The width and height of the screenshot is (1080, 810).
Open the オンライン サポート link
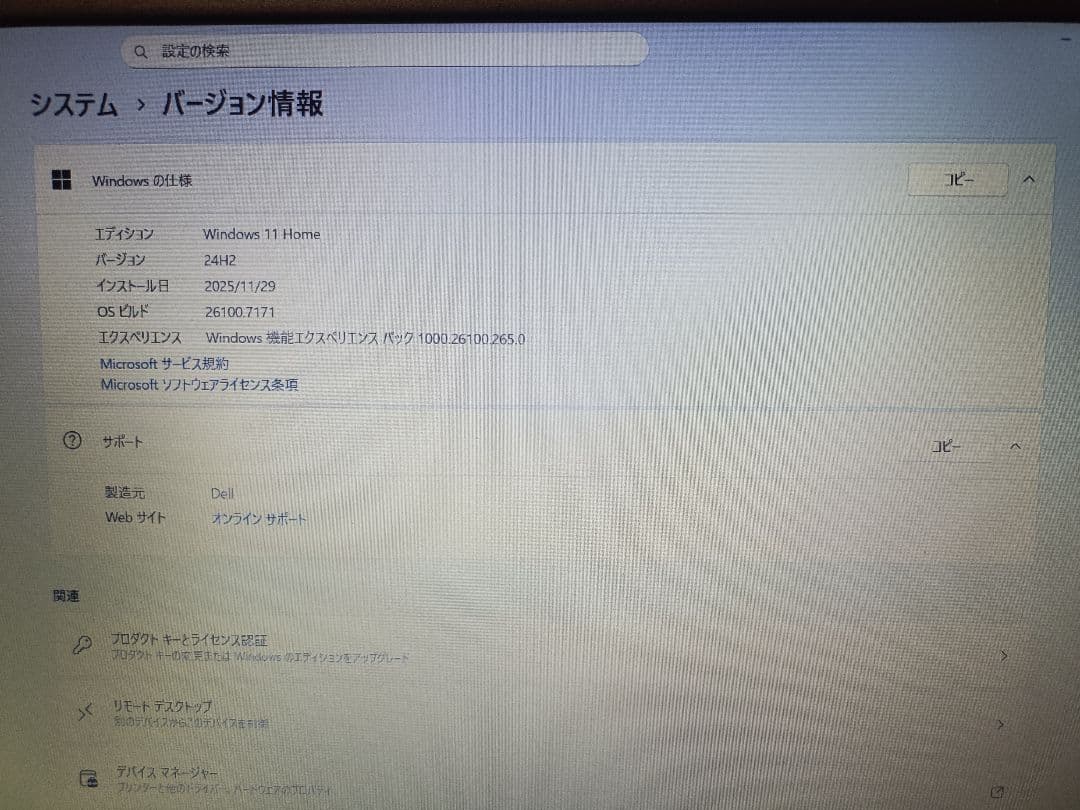click(x=258, y=518)
